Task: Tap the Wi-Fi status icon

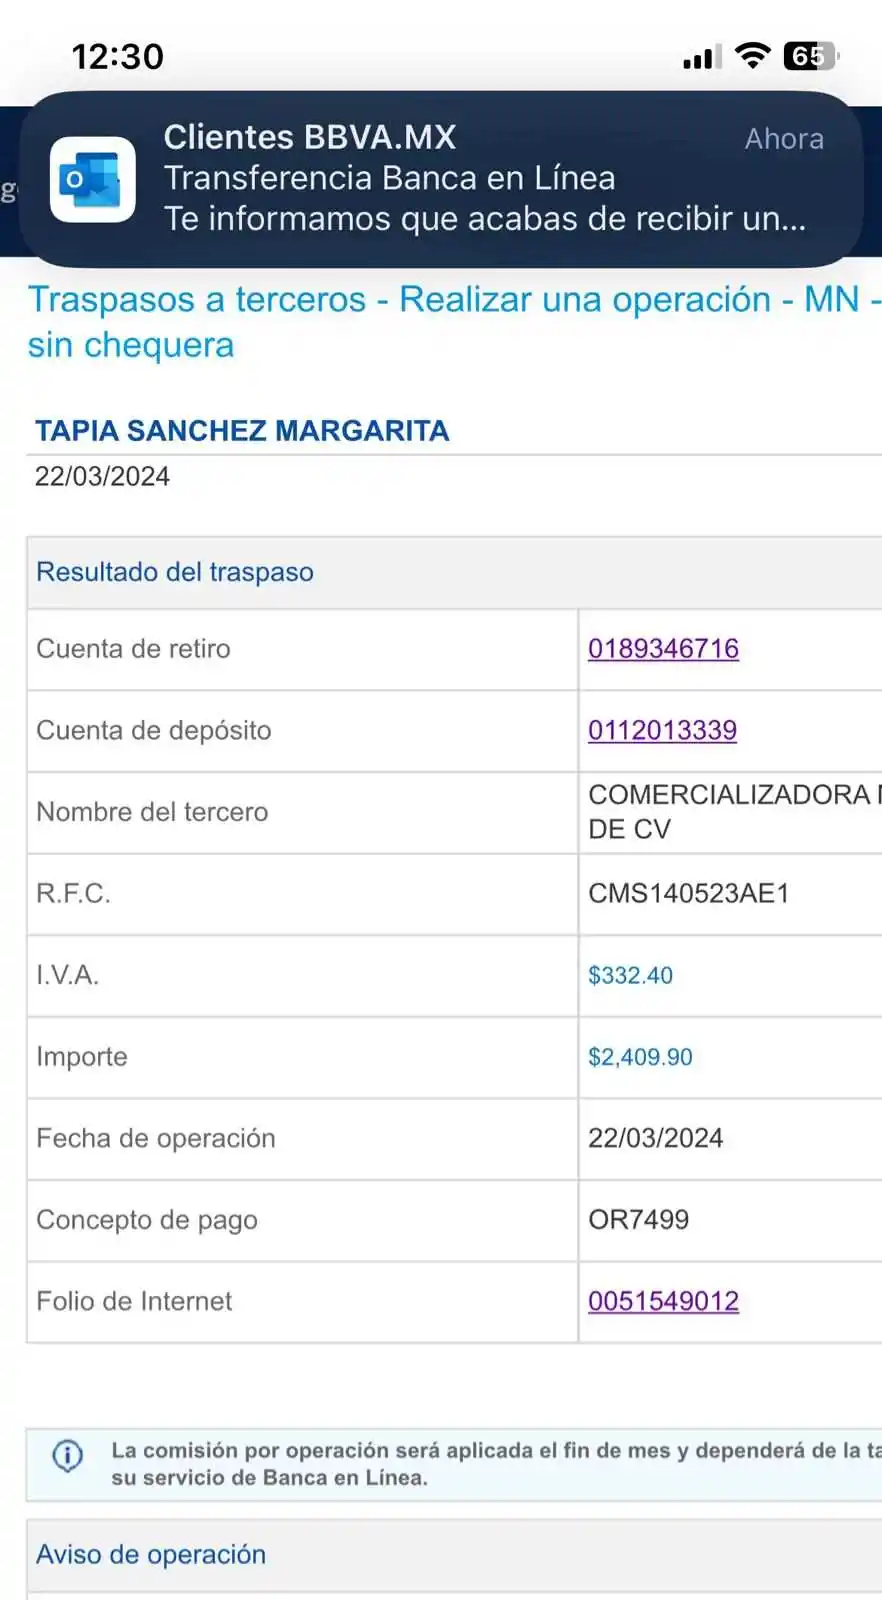Action: point(752,56)
